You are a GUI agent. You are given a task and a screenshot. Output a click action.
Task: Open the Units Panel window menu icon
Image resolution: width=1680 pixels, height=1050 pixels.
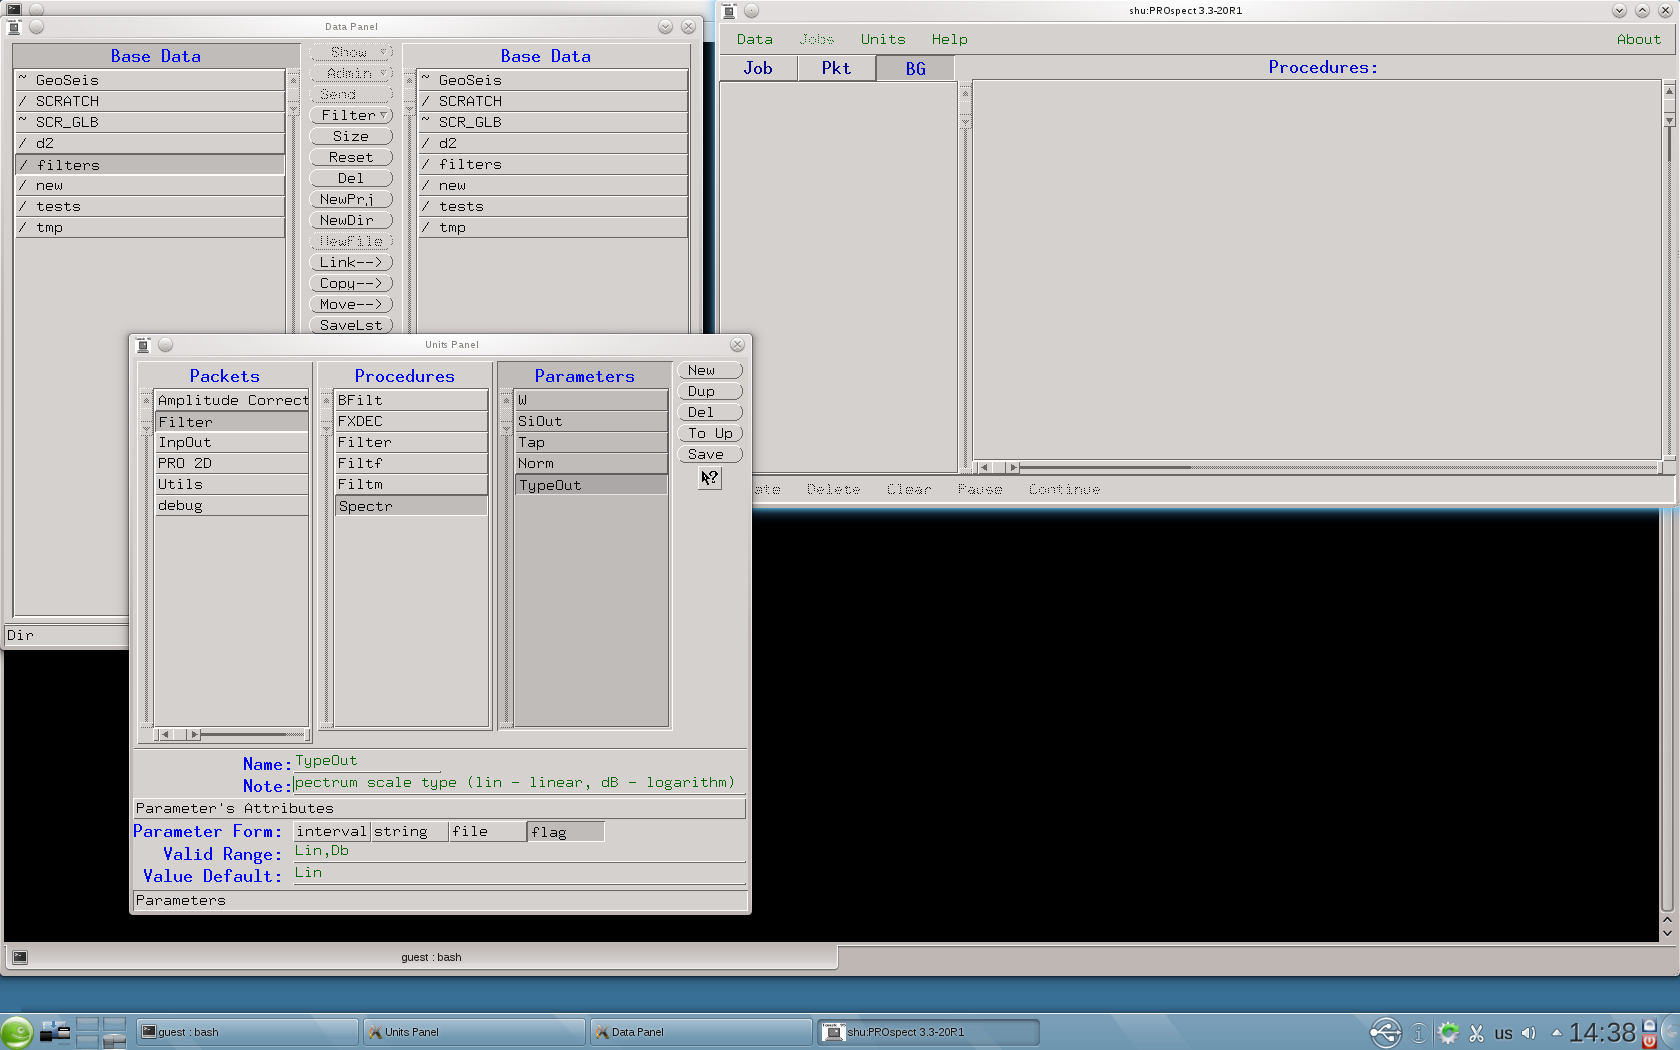coord(143,345)
